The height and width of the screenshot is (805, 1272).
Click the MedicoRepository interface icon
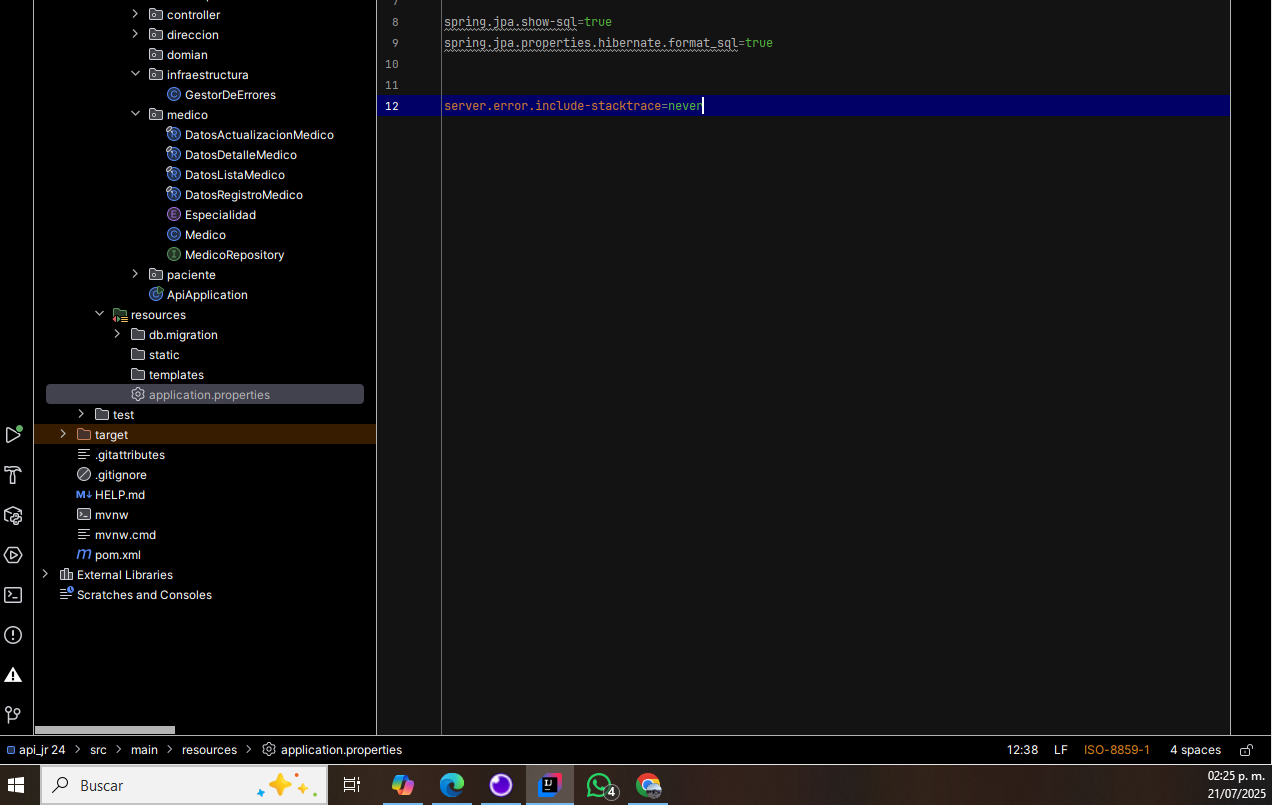pyautogui.click(x=174, y=255)
